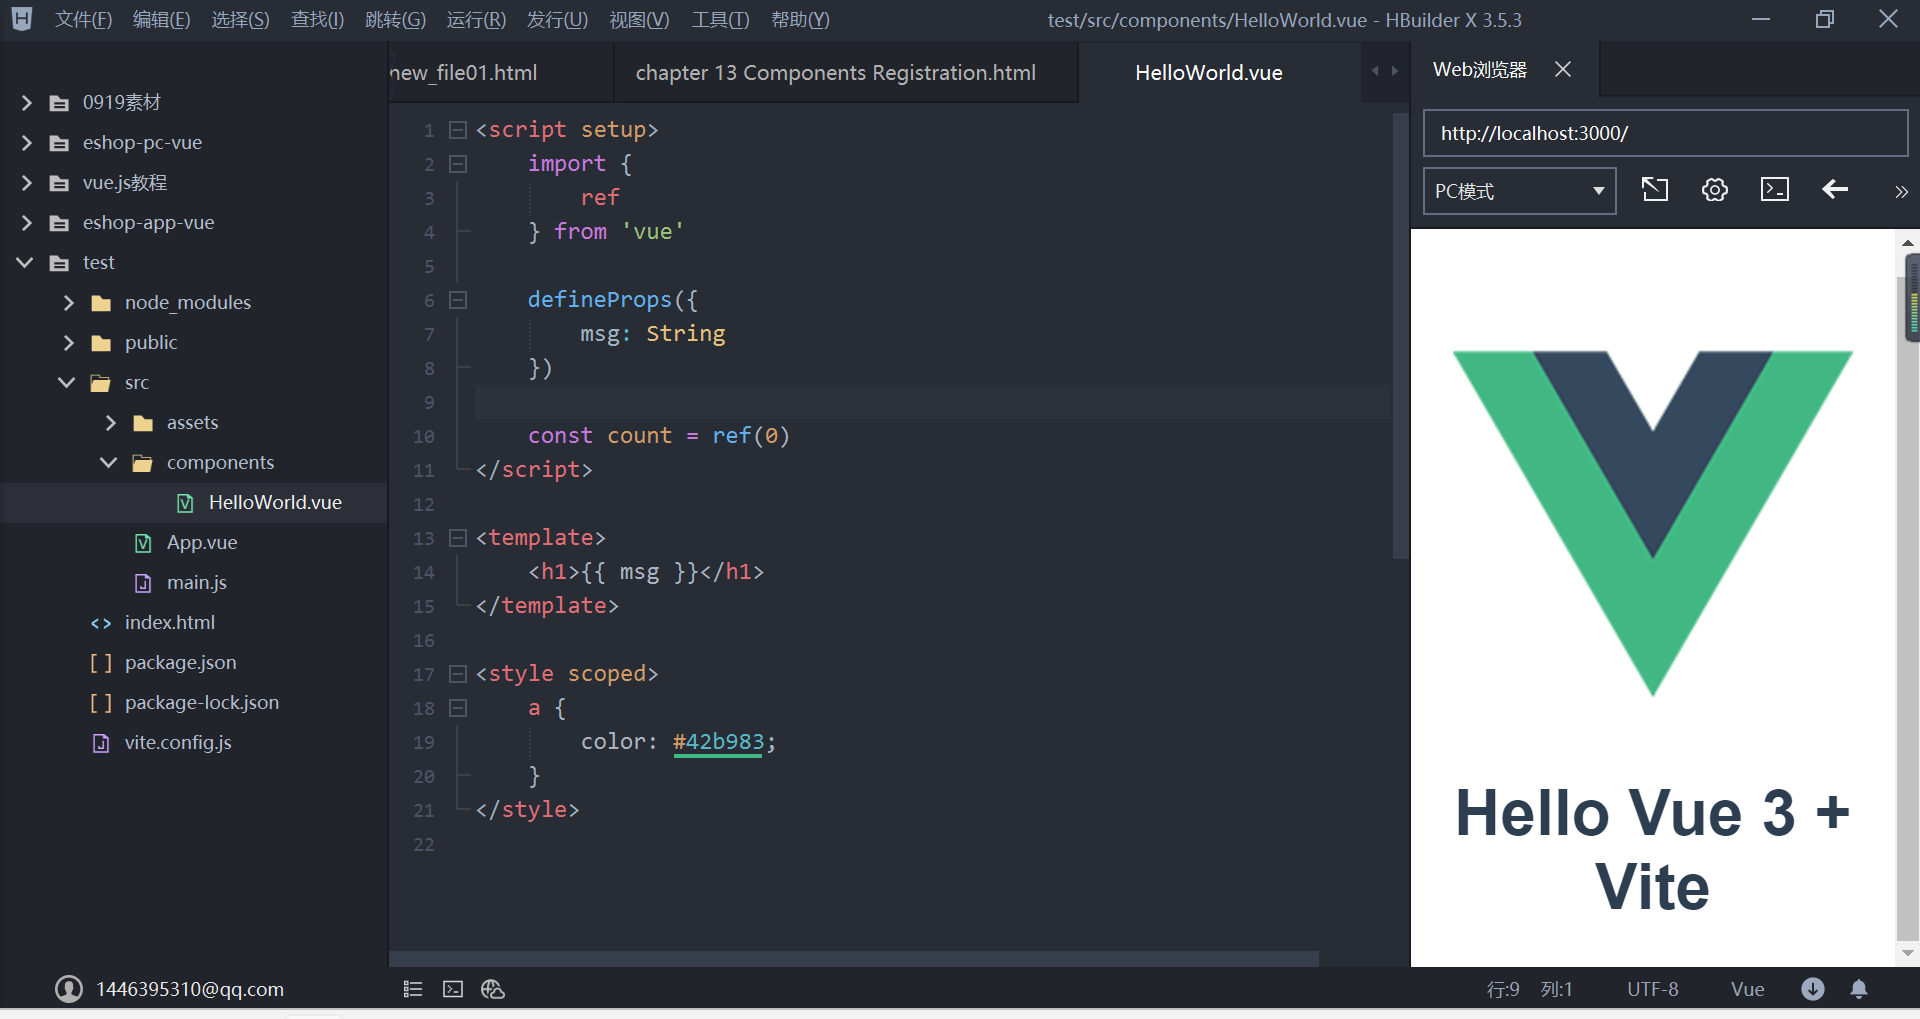Expand the public folder

click(69, 343)
